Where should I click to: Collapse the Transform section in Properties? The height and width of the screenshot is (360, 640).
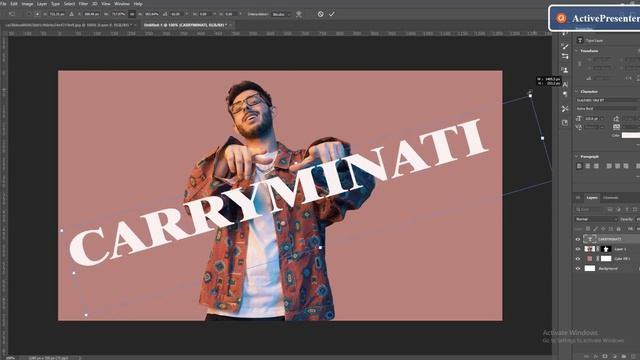tap(576, 51)
